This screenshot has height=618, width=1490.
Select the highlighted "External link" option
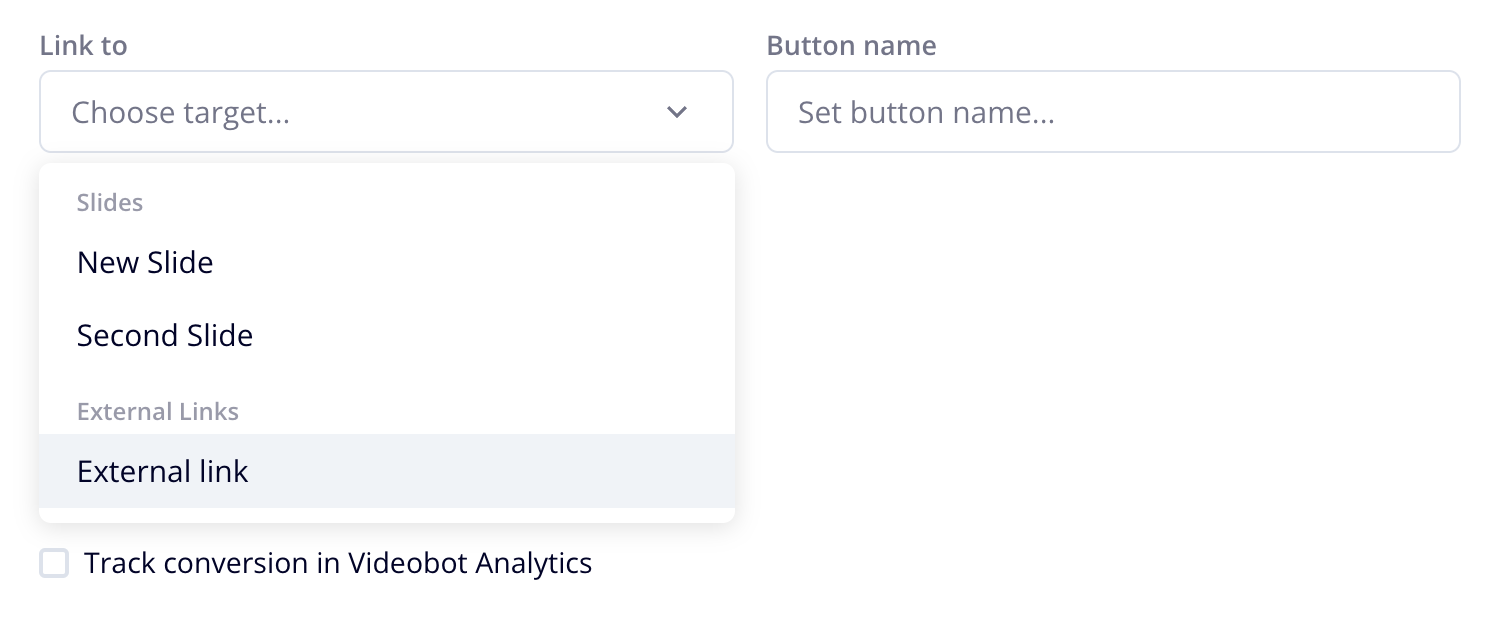point(162,471)
